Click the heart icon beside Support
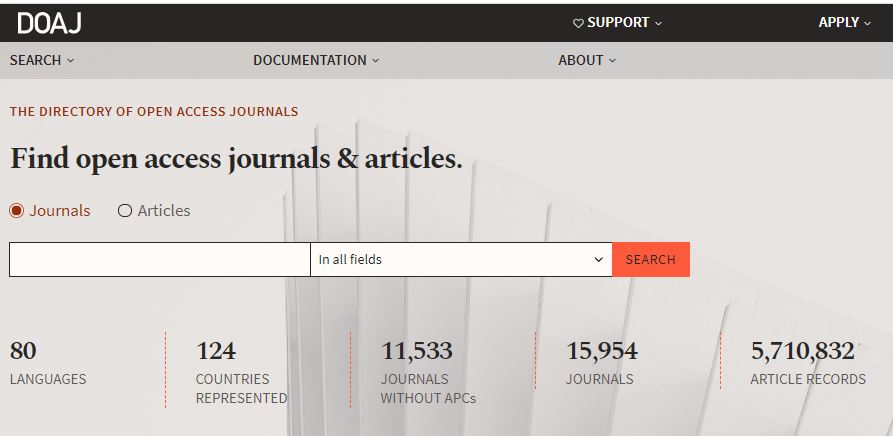The image size is (893, 436). point(578,23)
